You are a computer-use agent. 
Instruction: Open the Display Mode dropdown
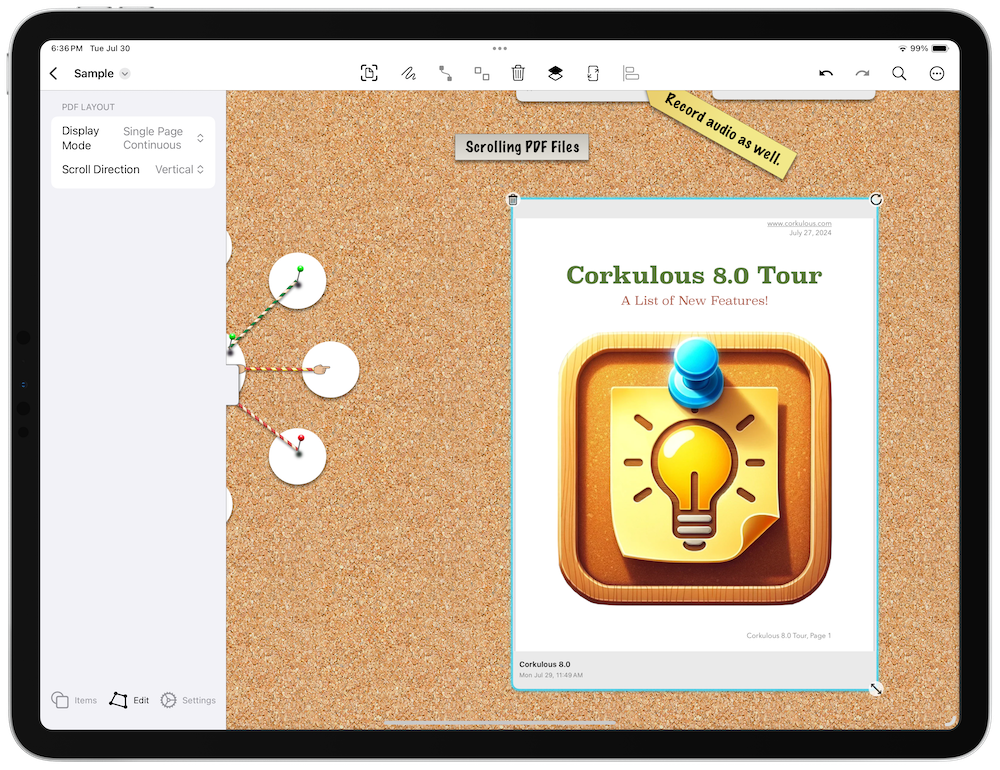point(133,138)
